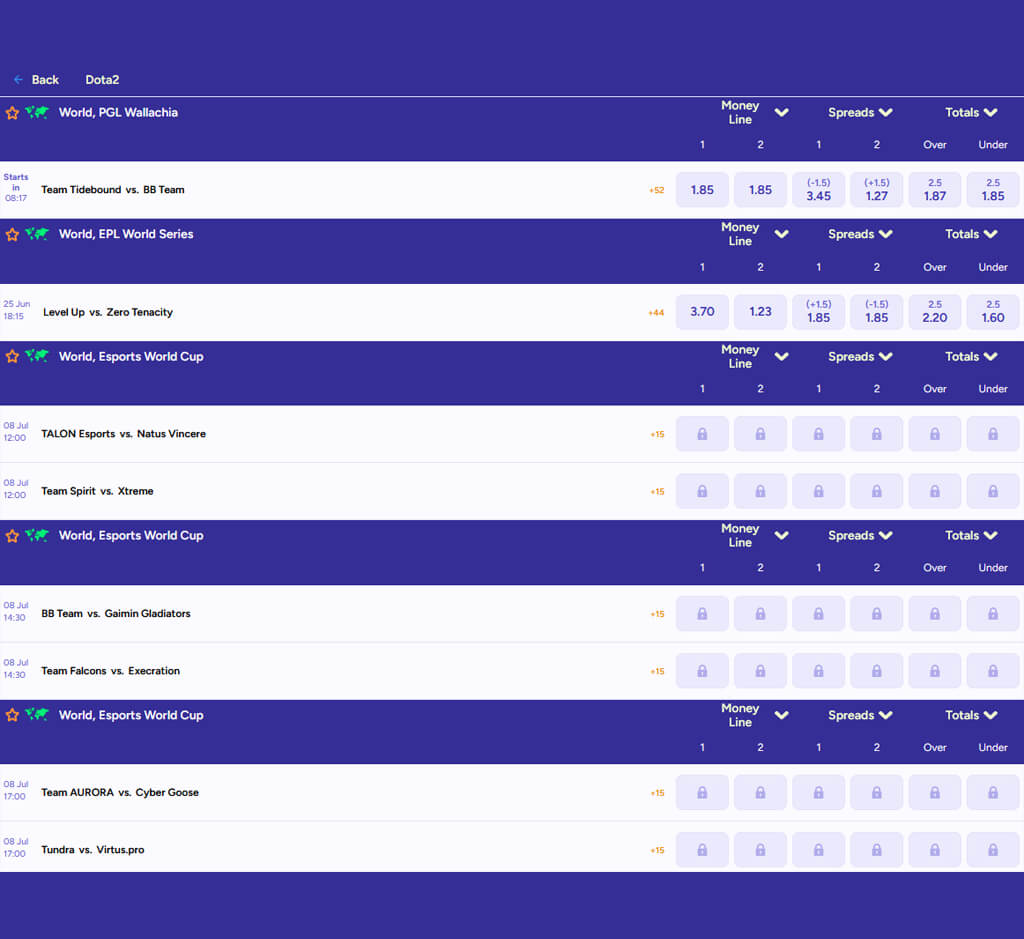The width and height of the screenshot is (1024, 939).
Task: Click the world map icon beside EPL World Series
Action: [37, 234]
